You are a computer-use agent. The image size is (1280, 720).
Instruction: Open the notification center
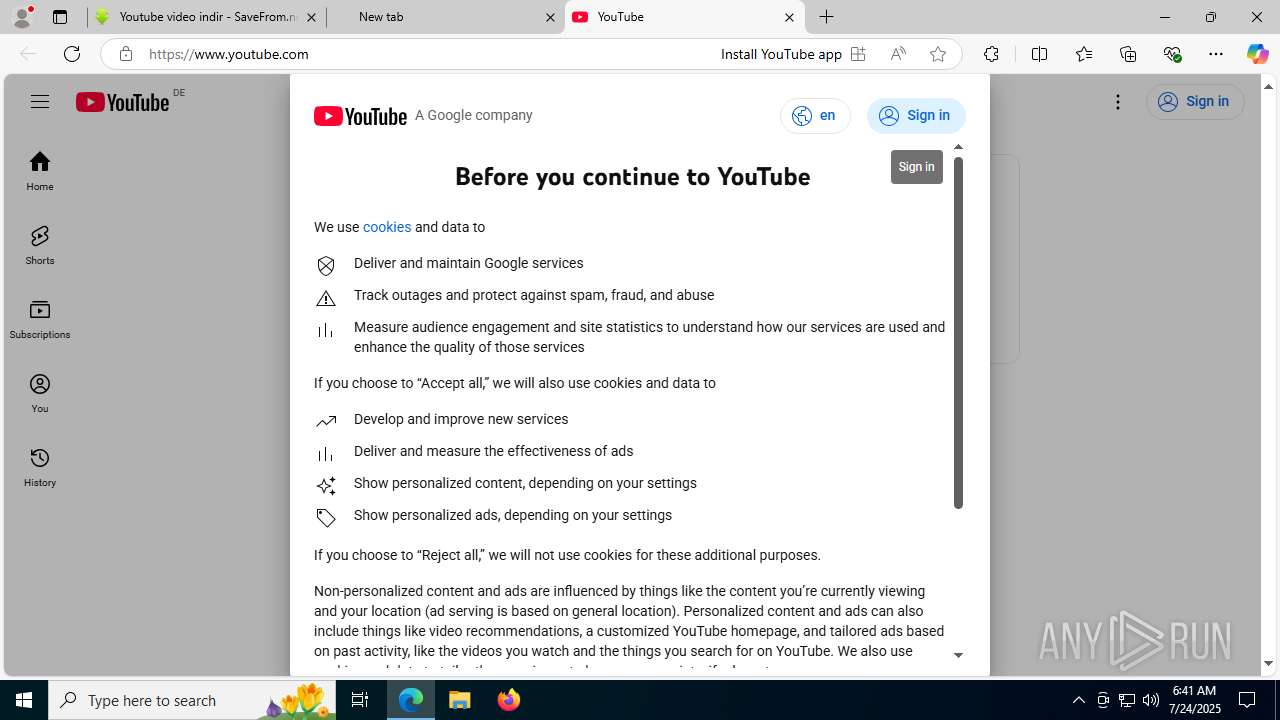(1247, 700)
